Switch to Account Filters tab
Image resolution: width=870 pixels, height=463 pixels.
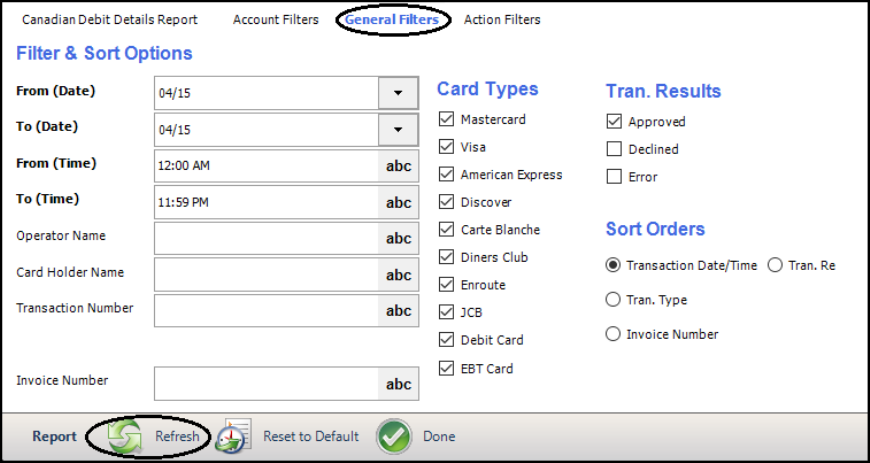click(x=276, y=20)
